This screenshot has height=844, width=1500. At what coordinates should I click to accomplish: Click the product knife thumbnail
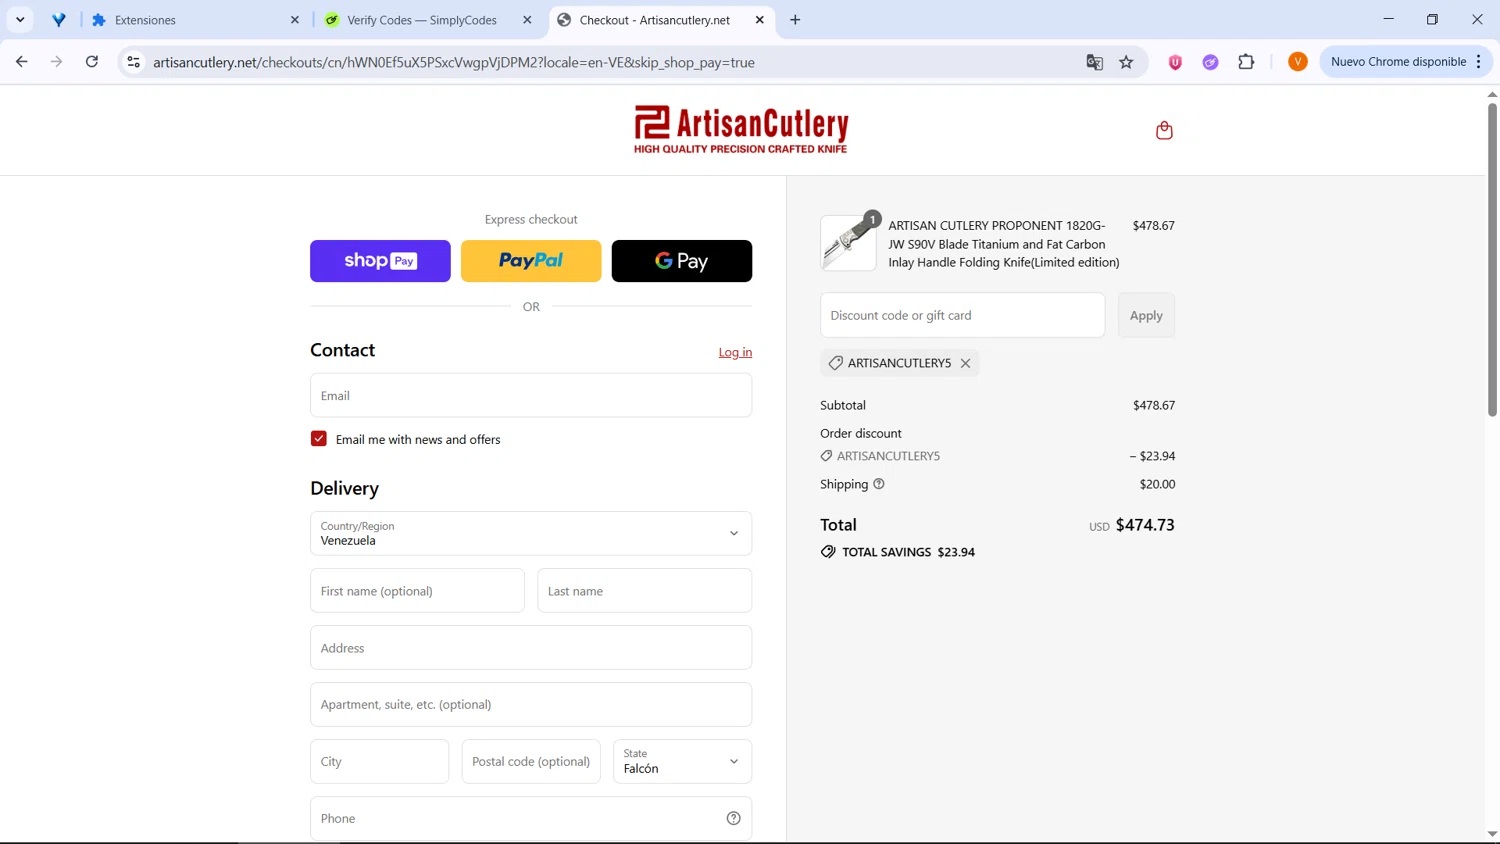coord(848,243)
